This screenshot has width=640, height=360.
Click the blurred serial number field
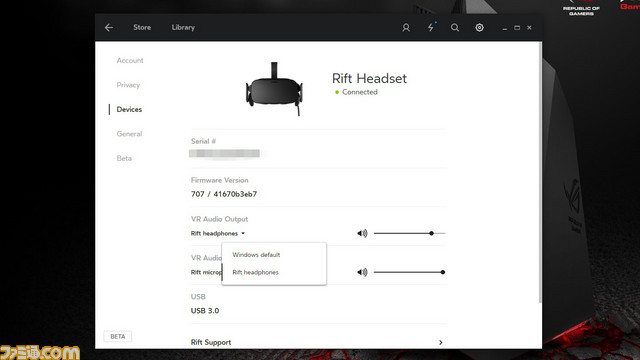(x=224, y=153)
